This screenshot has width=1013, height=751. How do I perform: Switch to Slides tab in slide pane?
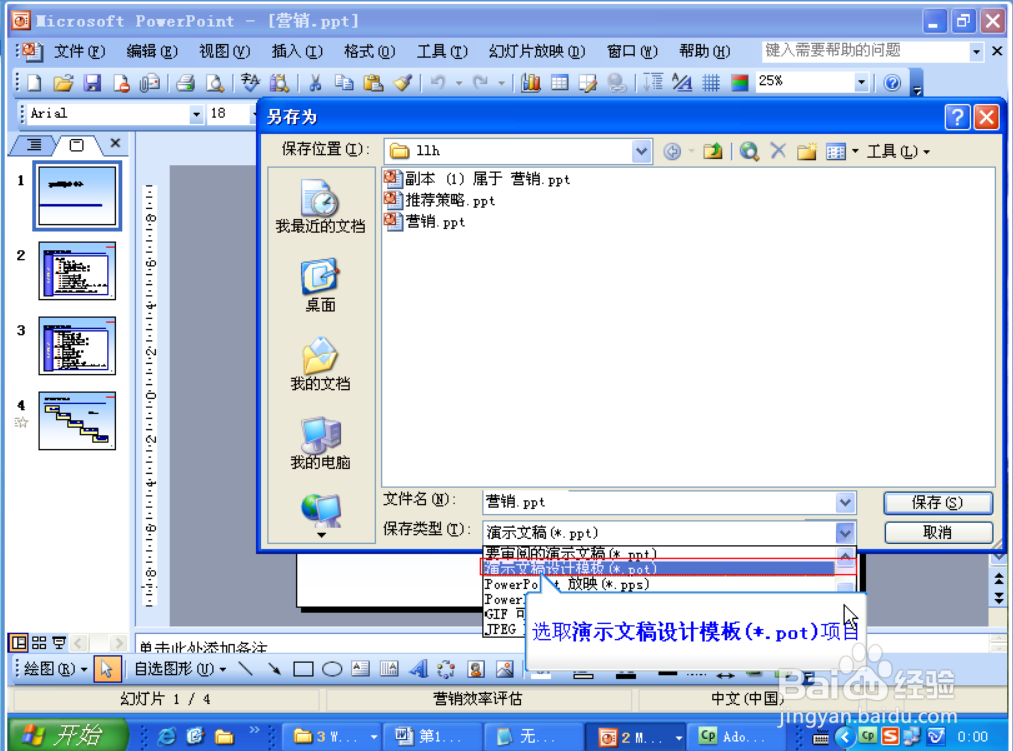[x=76, y=145]
